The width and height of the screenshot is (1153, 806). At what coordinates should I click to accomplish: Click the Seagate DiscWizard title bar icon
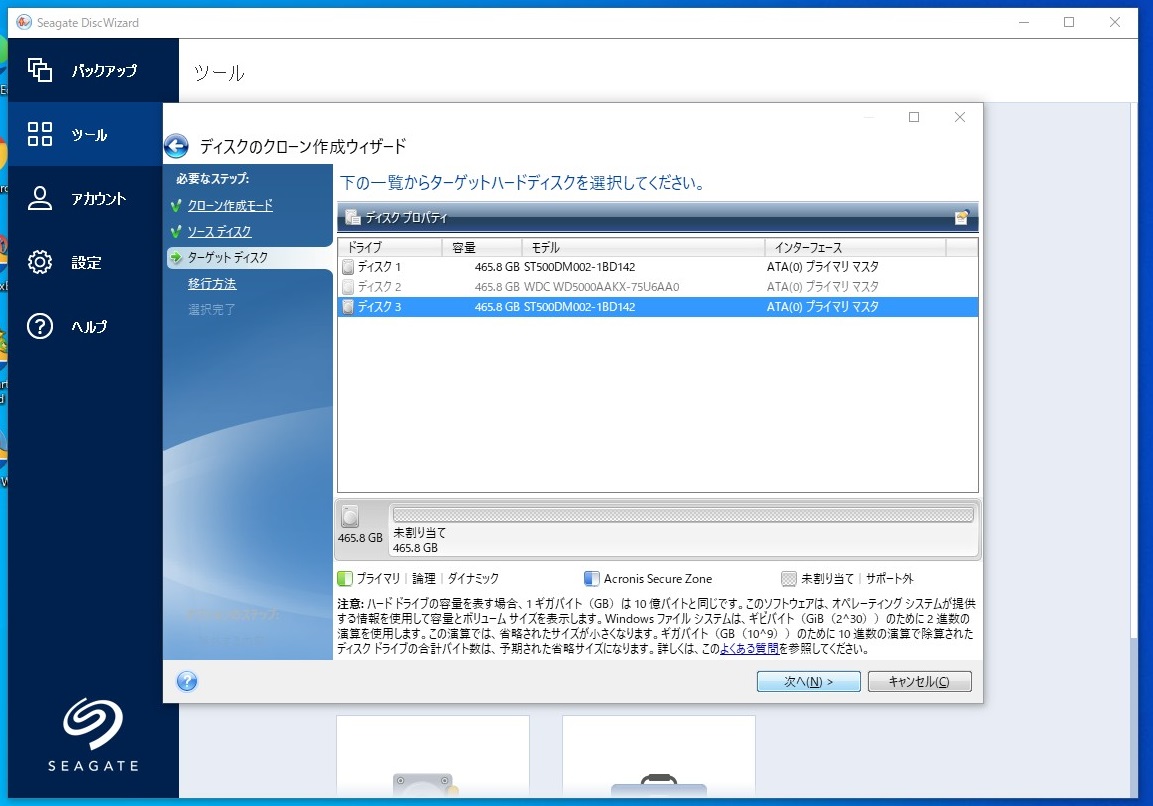[x=24, y=22]
